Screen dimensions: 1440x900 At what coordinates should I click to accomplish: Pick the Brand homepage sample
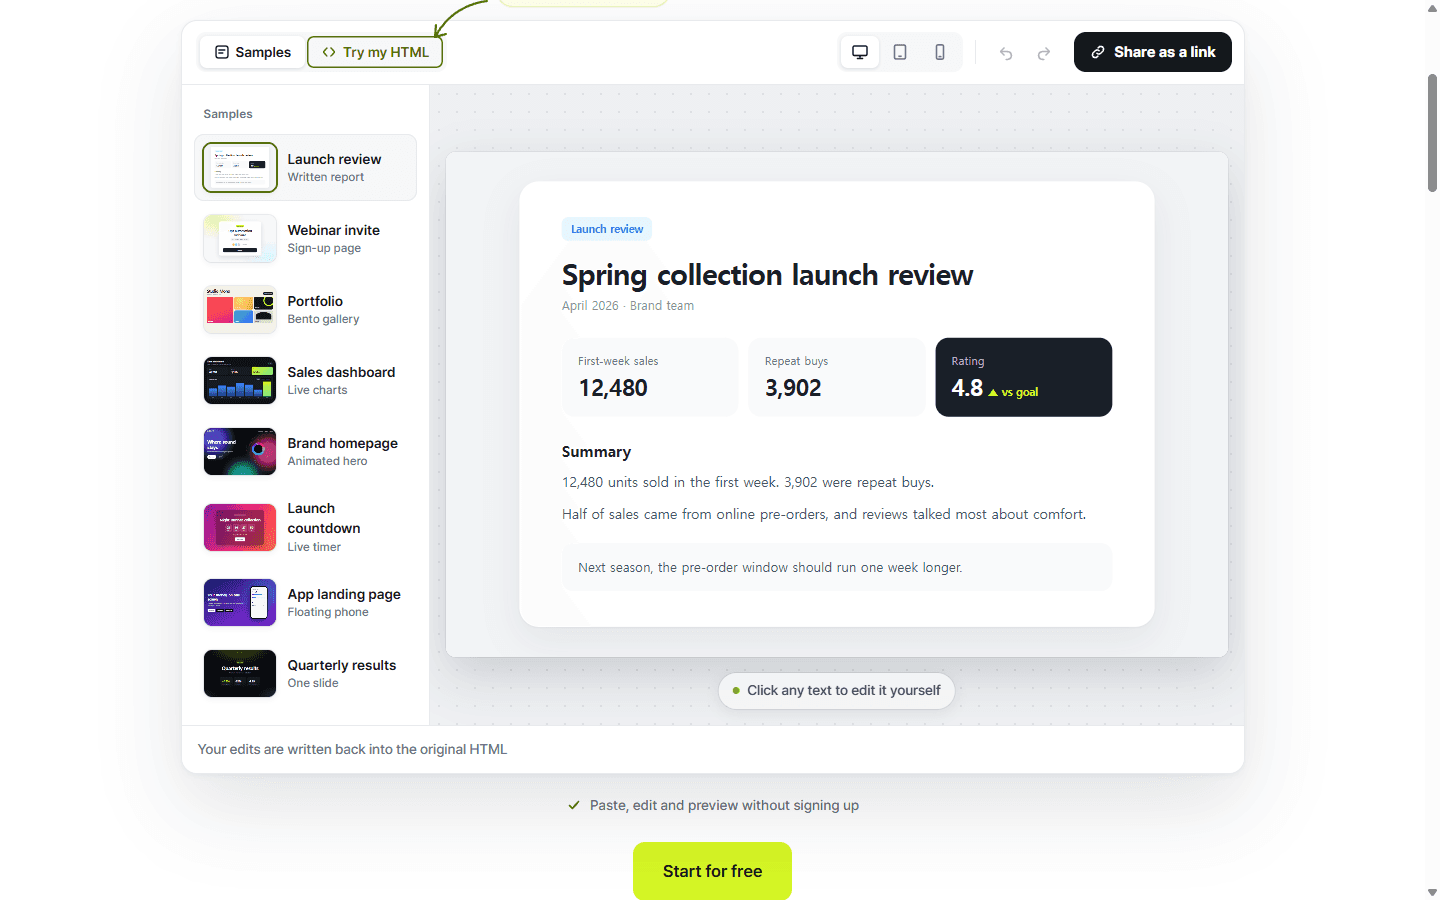[305, 452]
